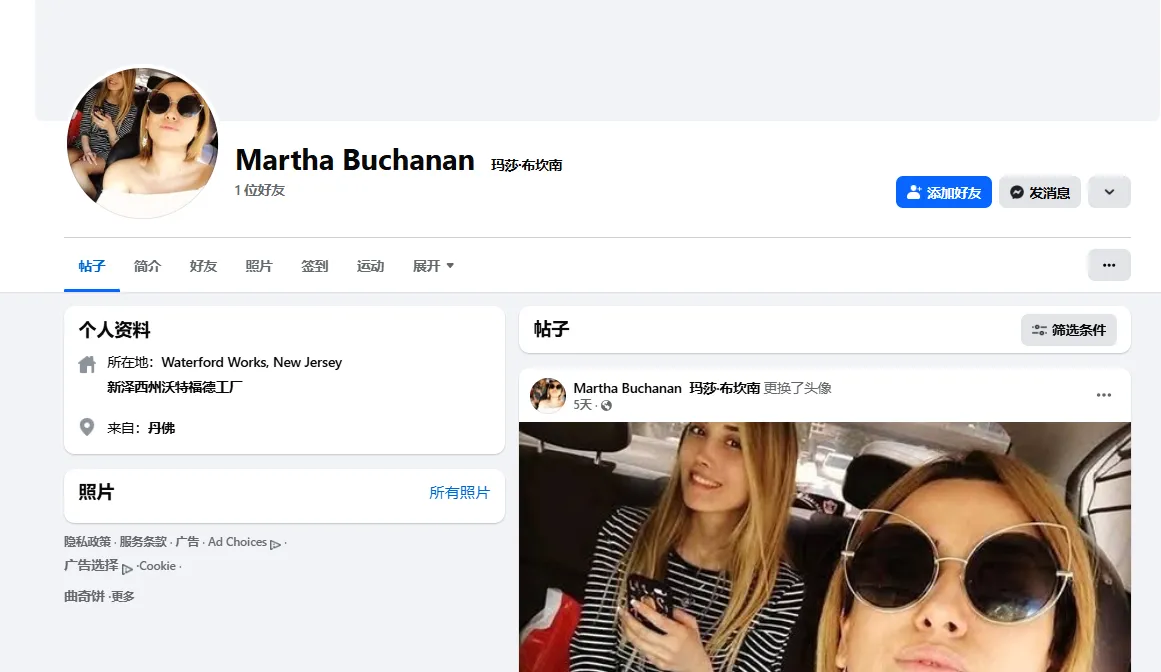Image resolution: width=1161 pixels, height=672 pixels.
Task: Open the 签到 tab
Action: coord(315,266)
